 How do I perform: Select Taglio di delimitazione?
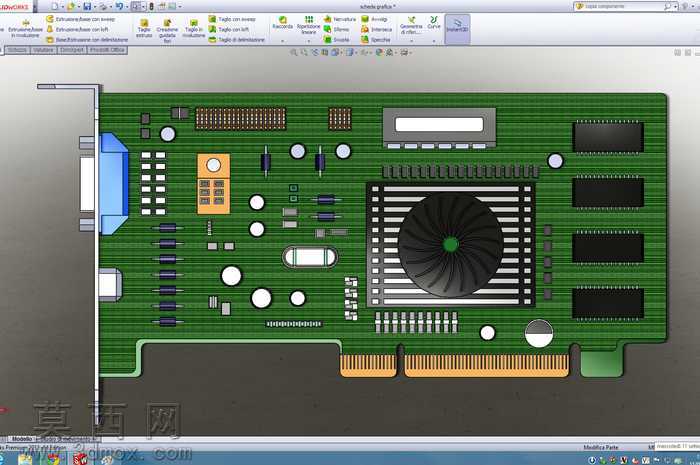click(237, 40)
